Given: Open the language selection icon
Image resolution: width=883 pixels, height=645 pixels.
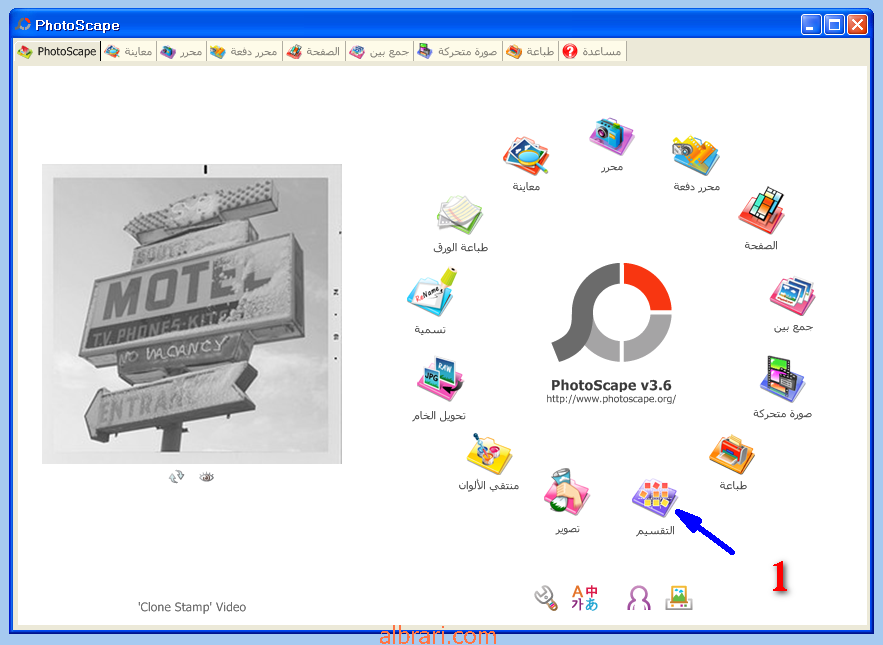Looking at the screenshot, I should click(585, 598).
